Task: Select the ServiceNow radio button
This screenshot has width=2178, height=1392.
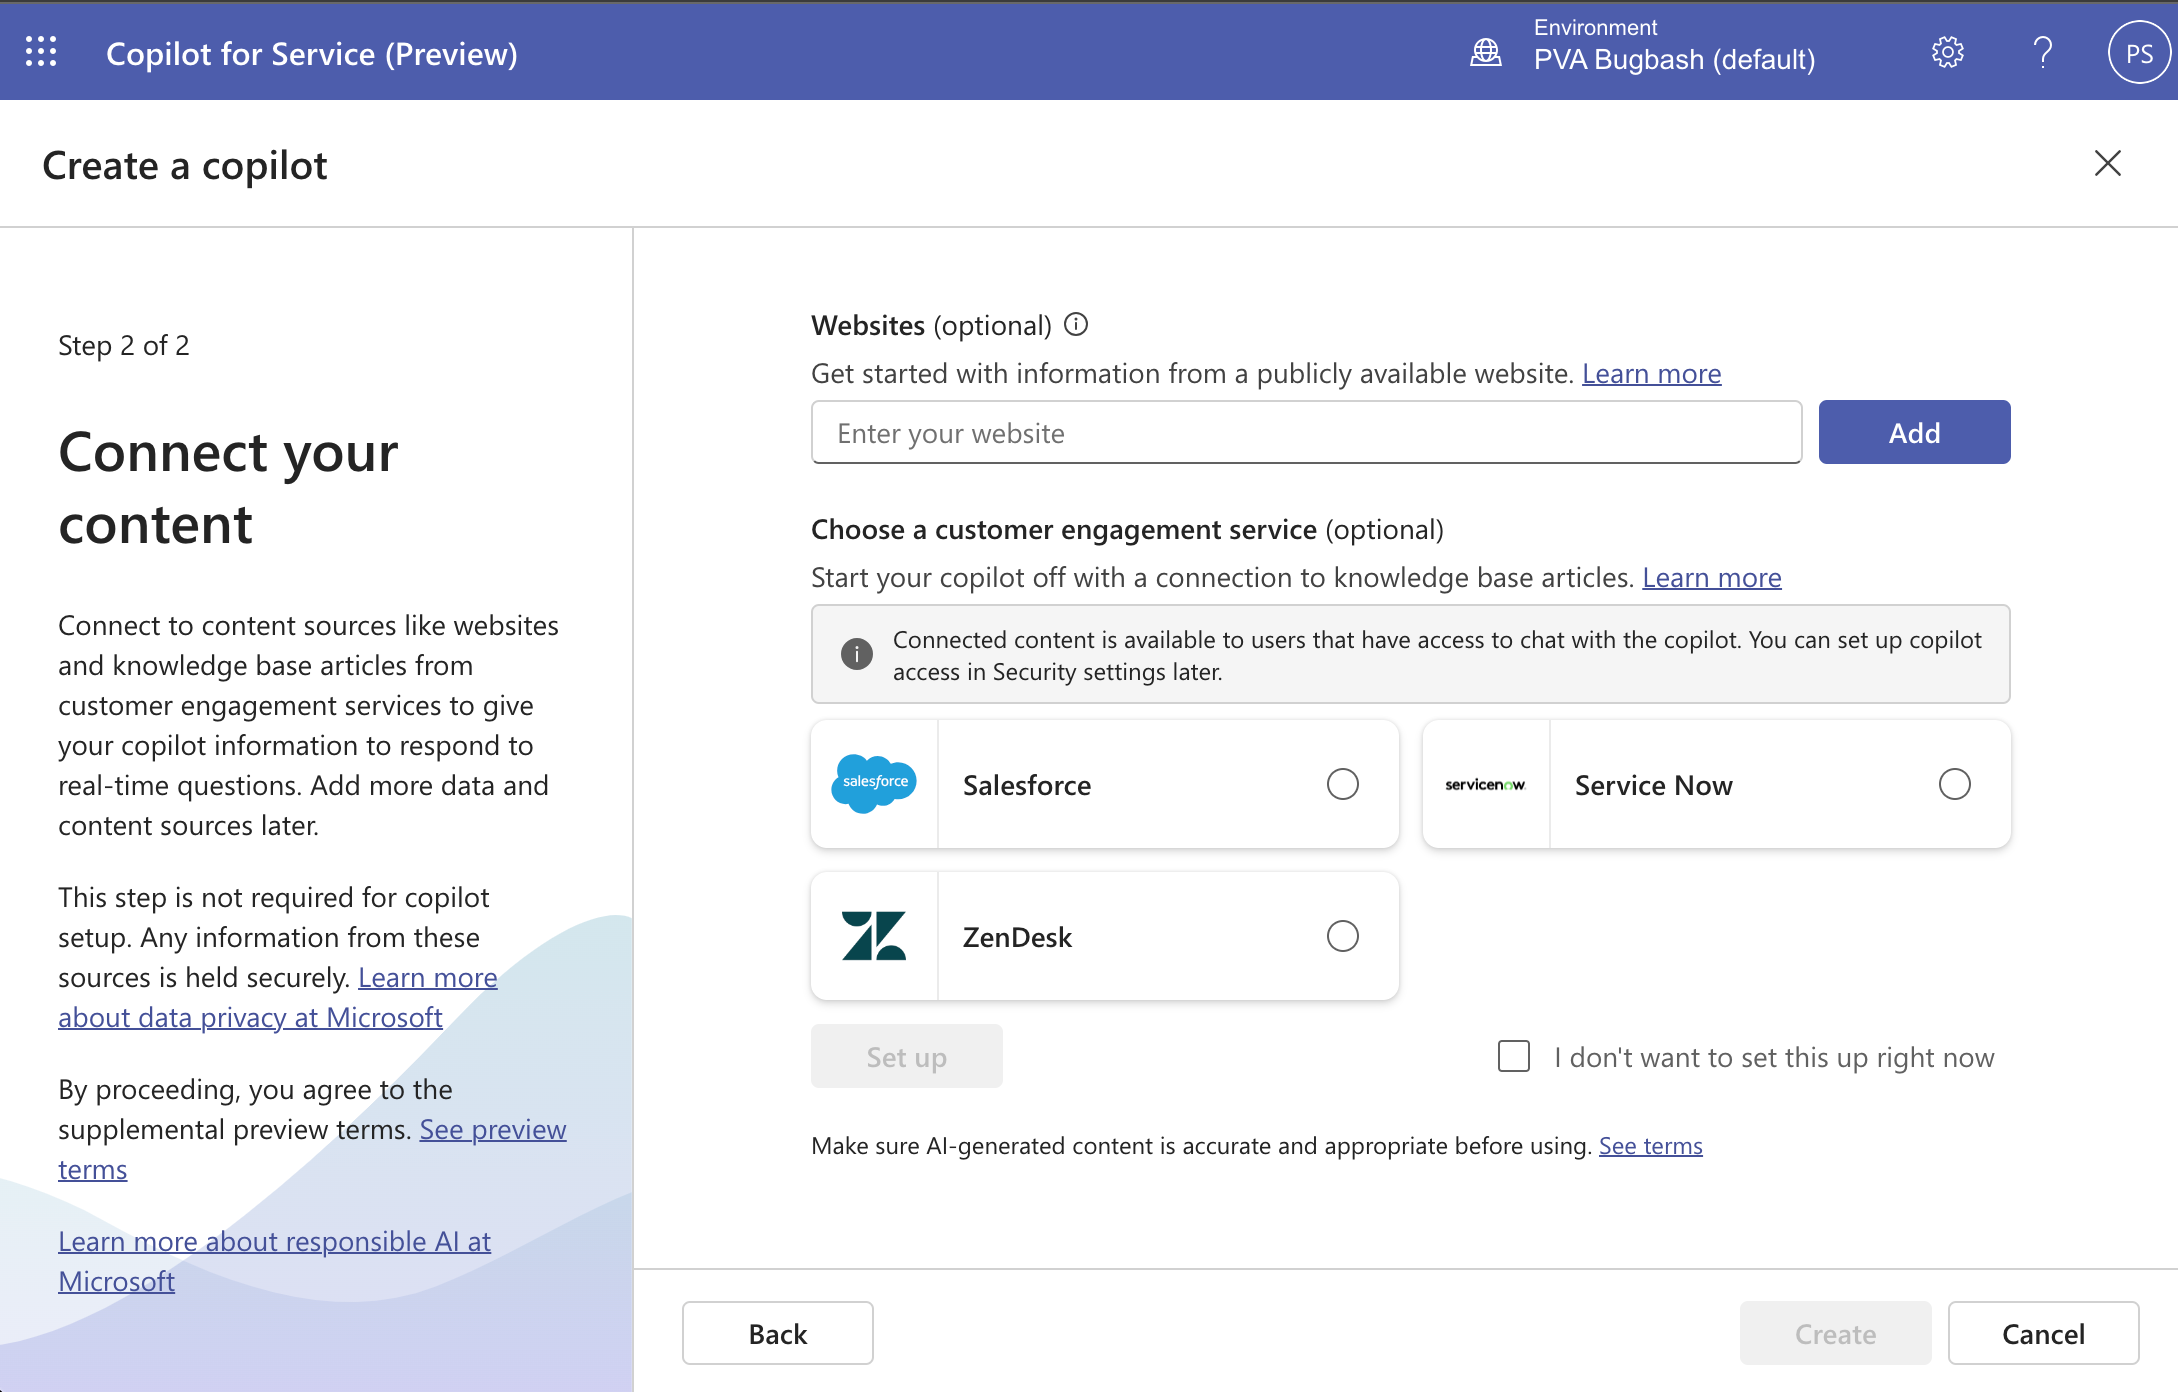Action: click(1954, 784)
